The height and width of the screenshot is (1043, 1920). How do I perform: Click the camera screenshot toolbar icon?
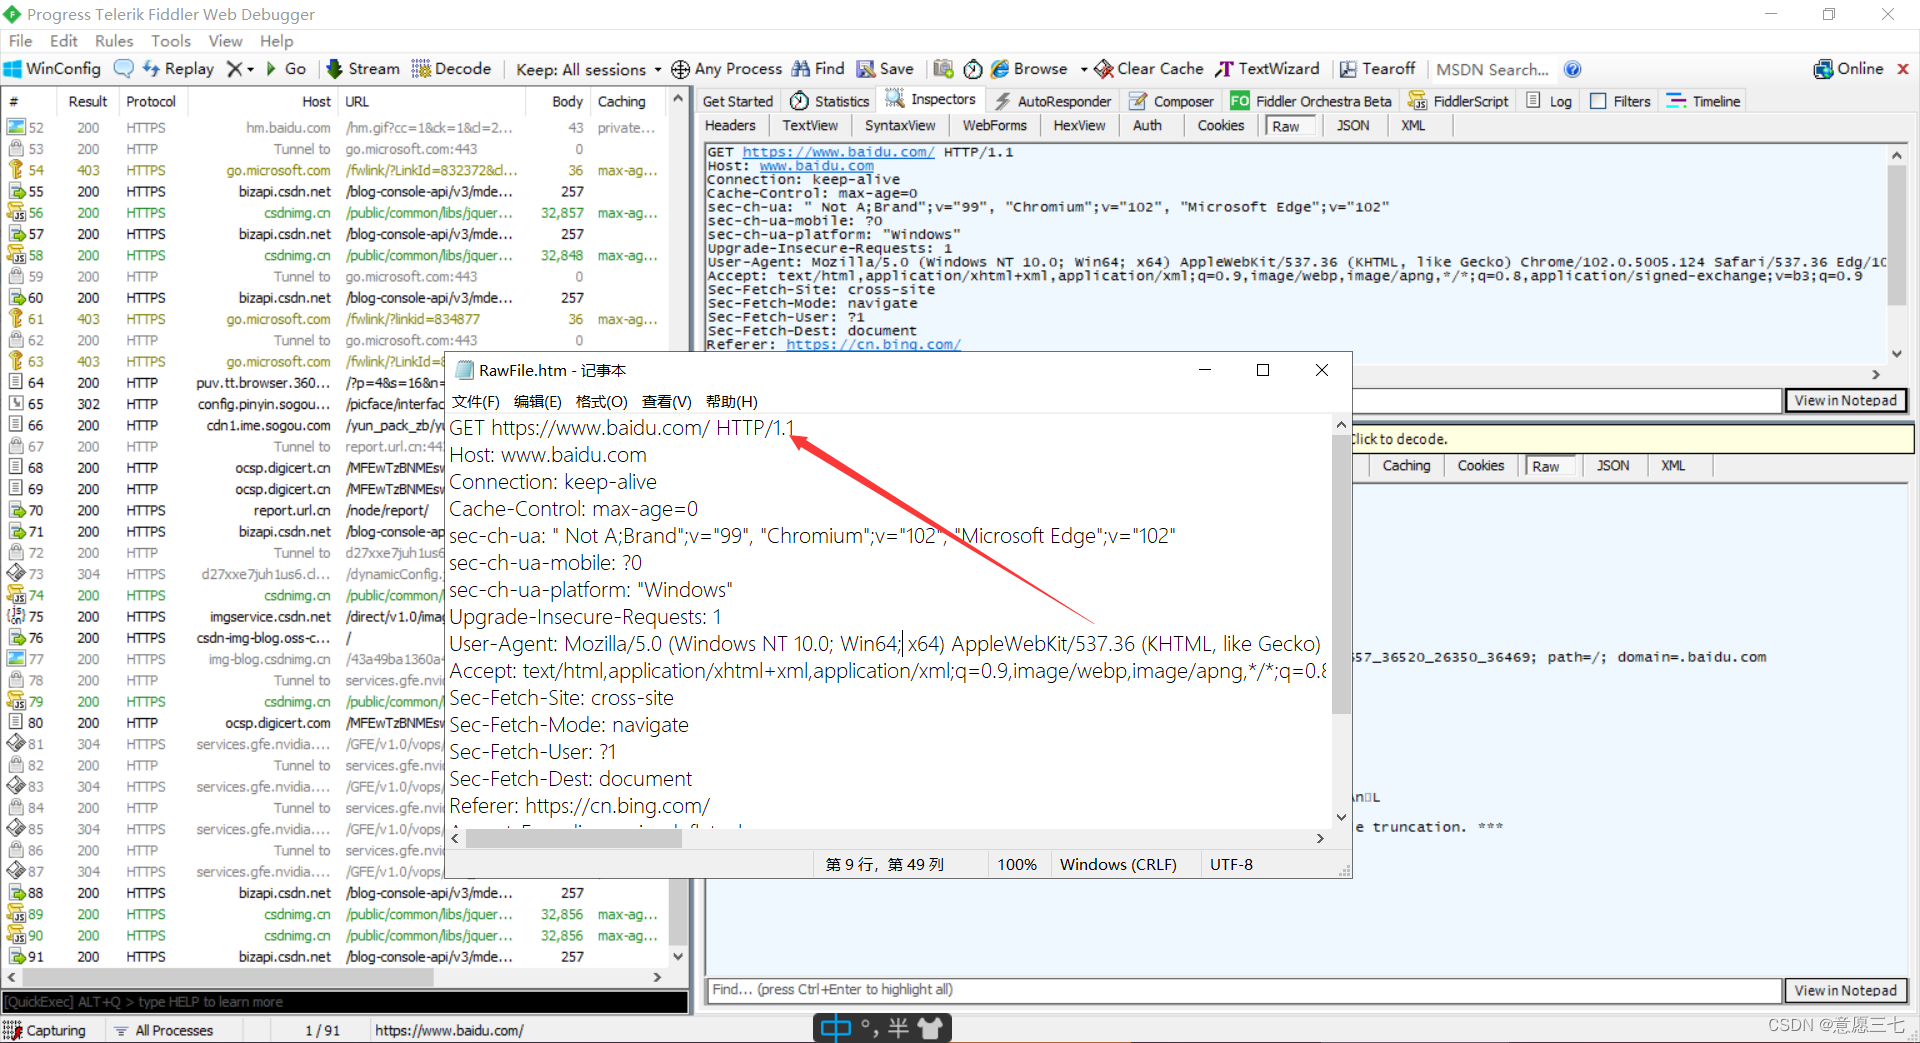pos(943,69)
